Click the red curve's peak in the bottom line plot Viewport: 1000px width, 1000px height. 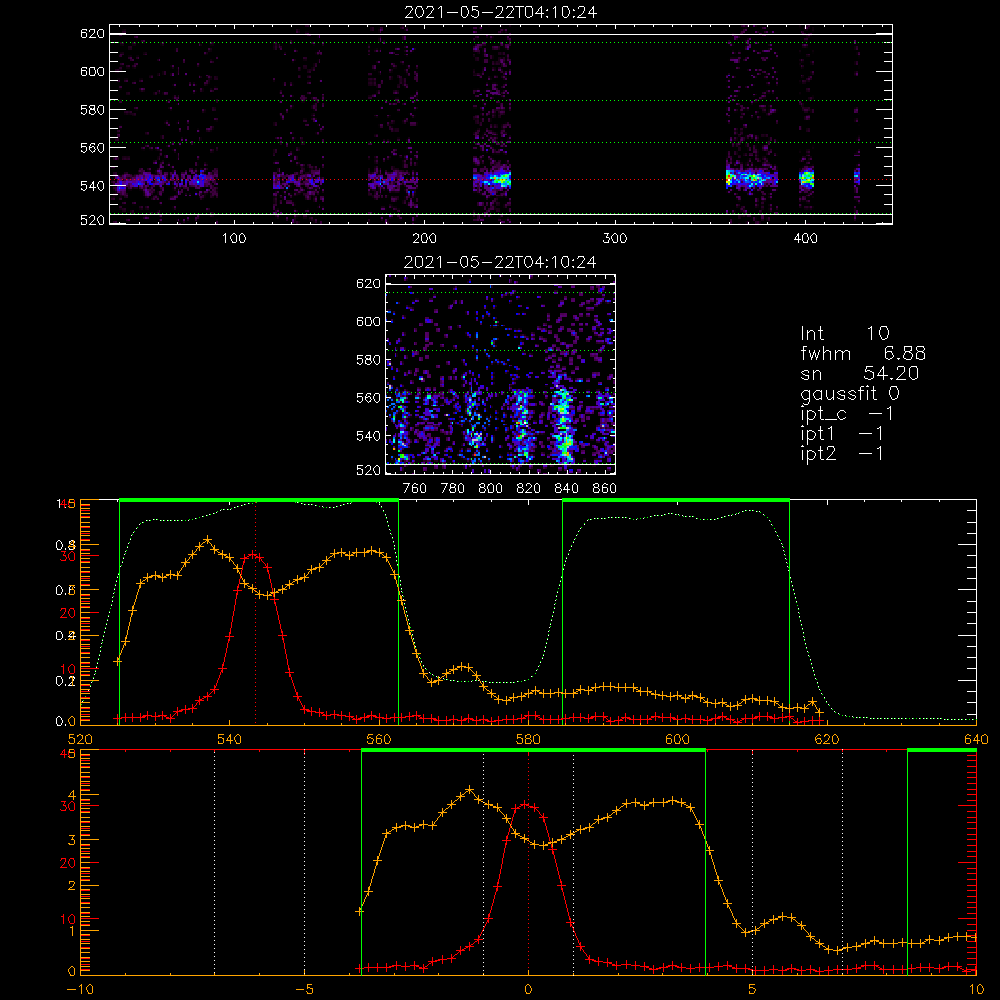(x=526, y=805)
